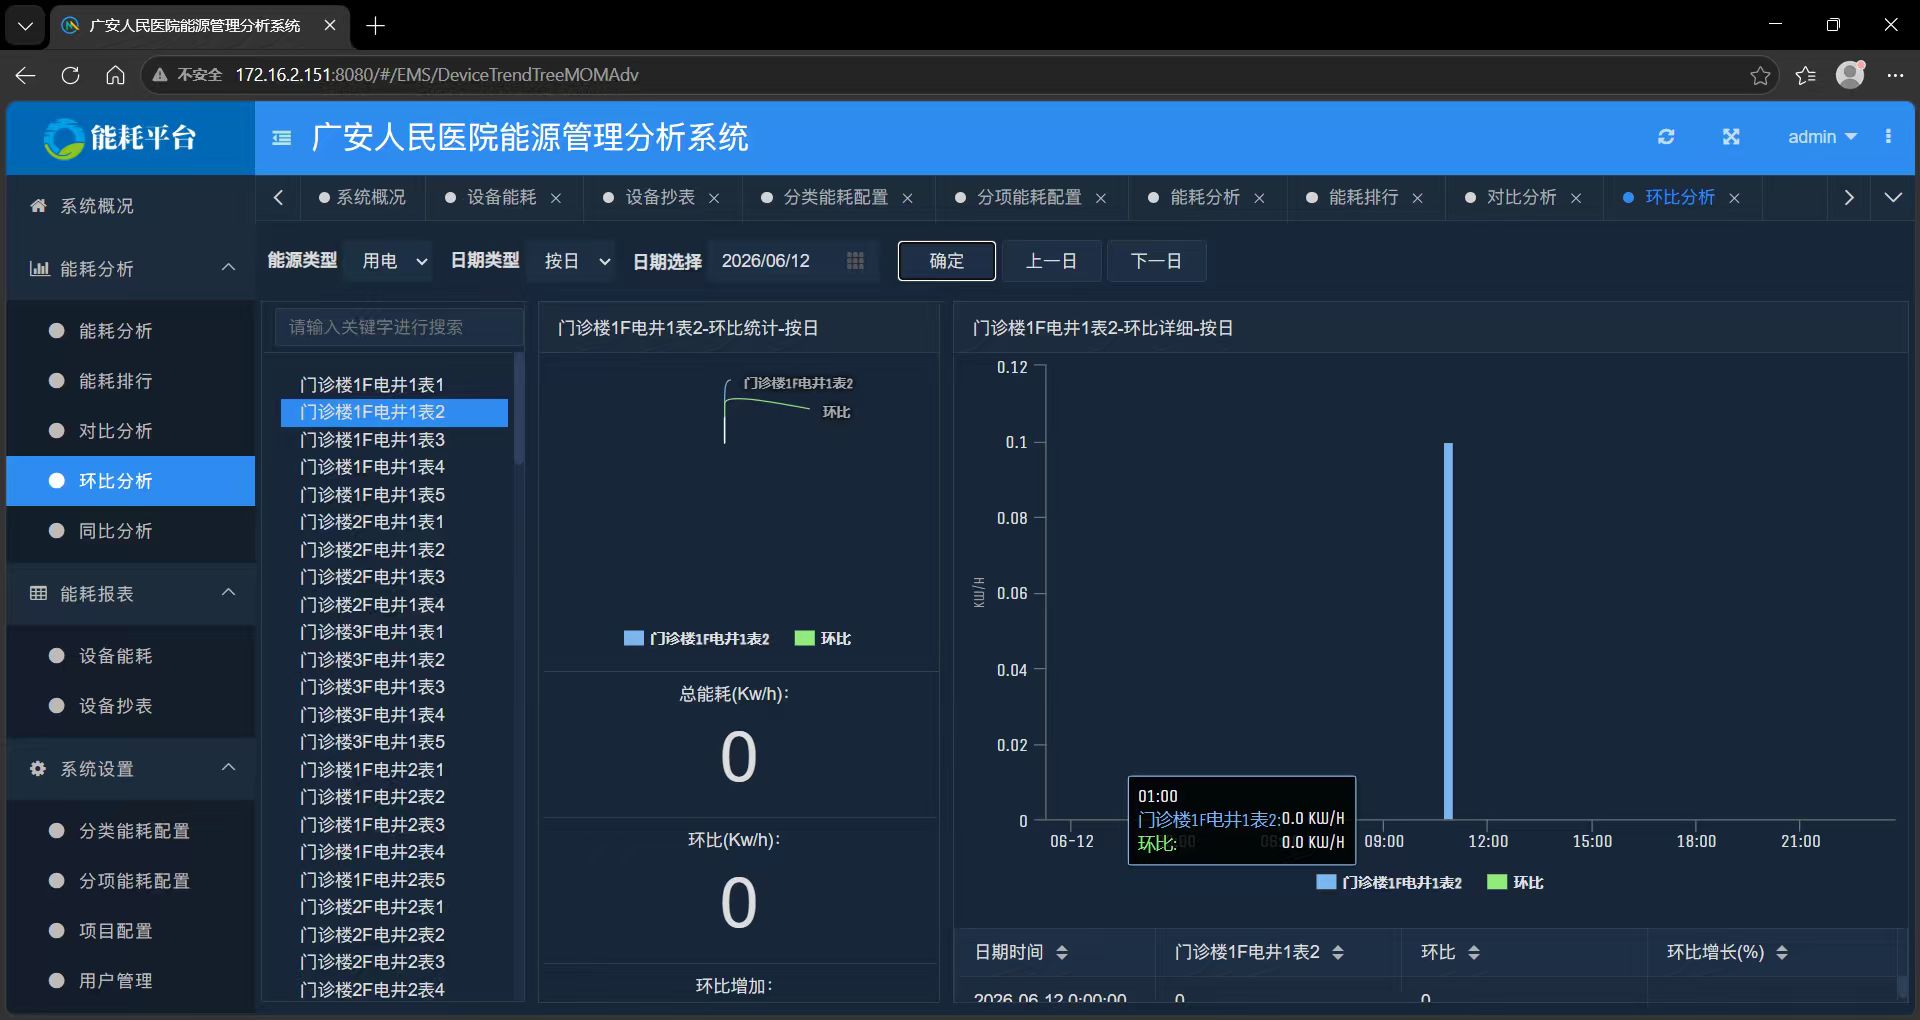Viewport: 1920px width, 1020px height.
Task: Close the 设备能耗 tab
Action: 556,199
